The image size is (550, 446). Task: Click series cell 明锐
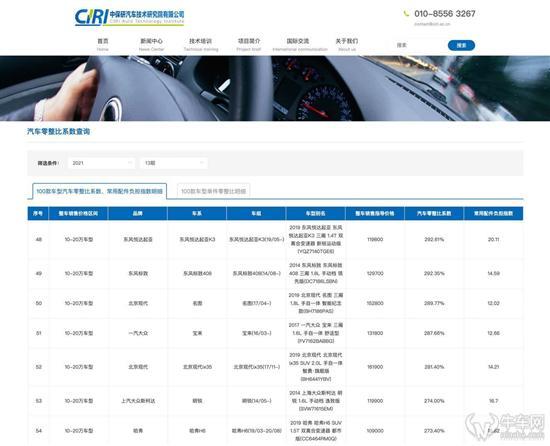(x=197, y=401)
